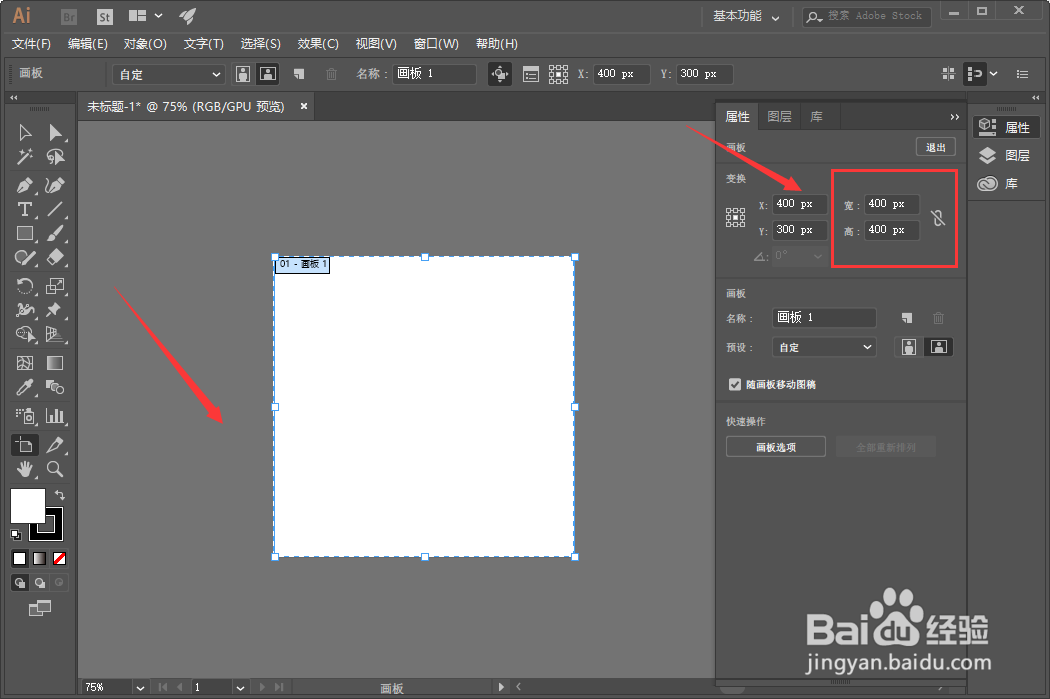This screenshot has width=1050, height=699.
Task: Set paint mode to Color
Action: [19, 558]
